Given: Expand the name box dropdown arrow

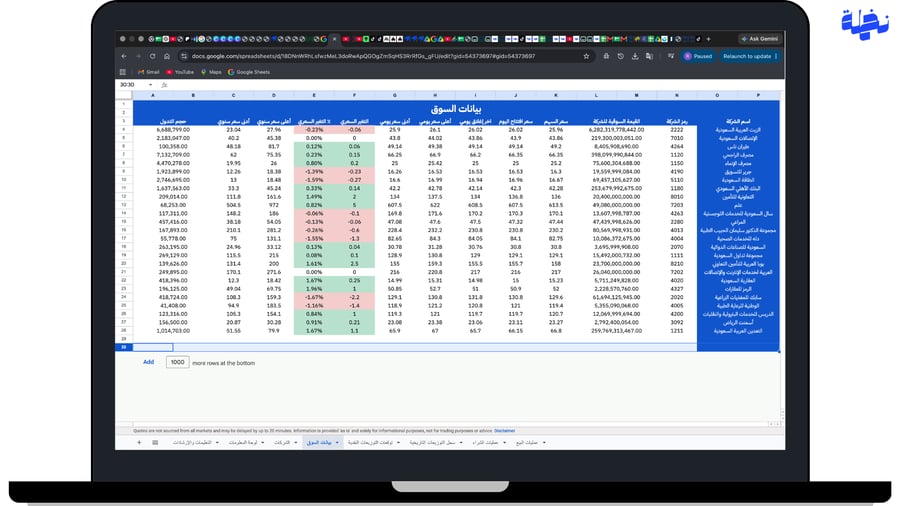Looking at the screenshot, I should (x=150, y=85).
